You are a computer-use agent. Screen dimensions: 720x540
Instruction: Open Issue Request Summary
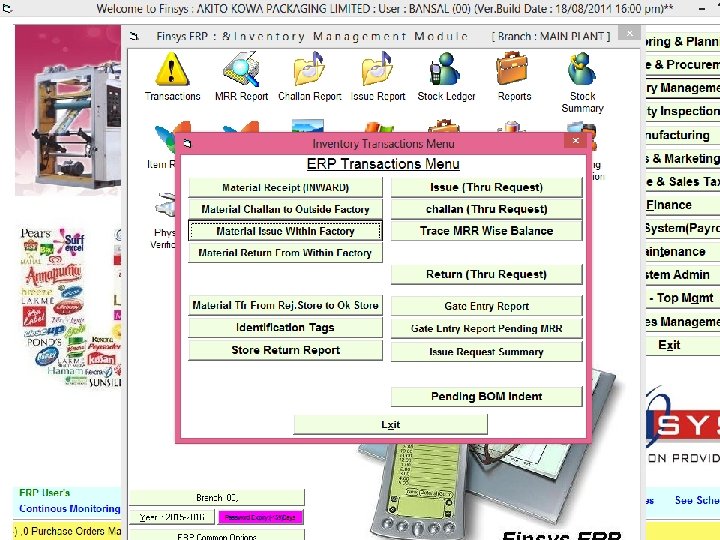coord(486,352)
